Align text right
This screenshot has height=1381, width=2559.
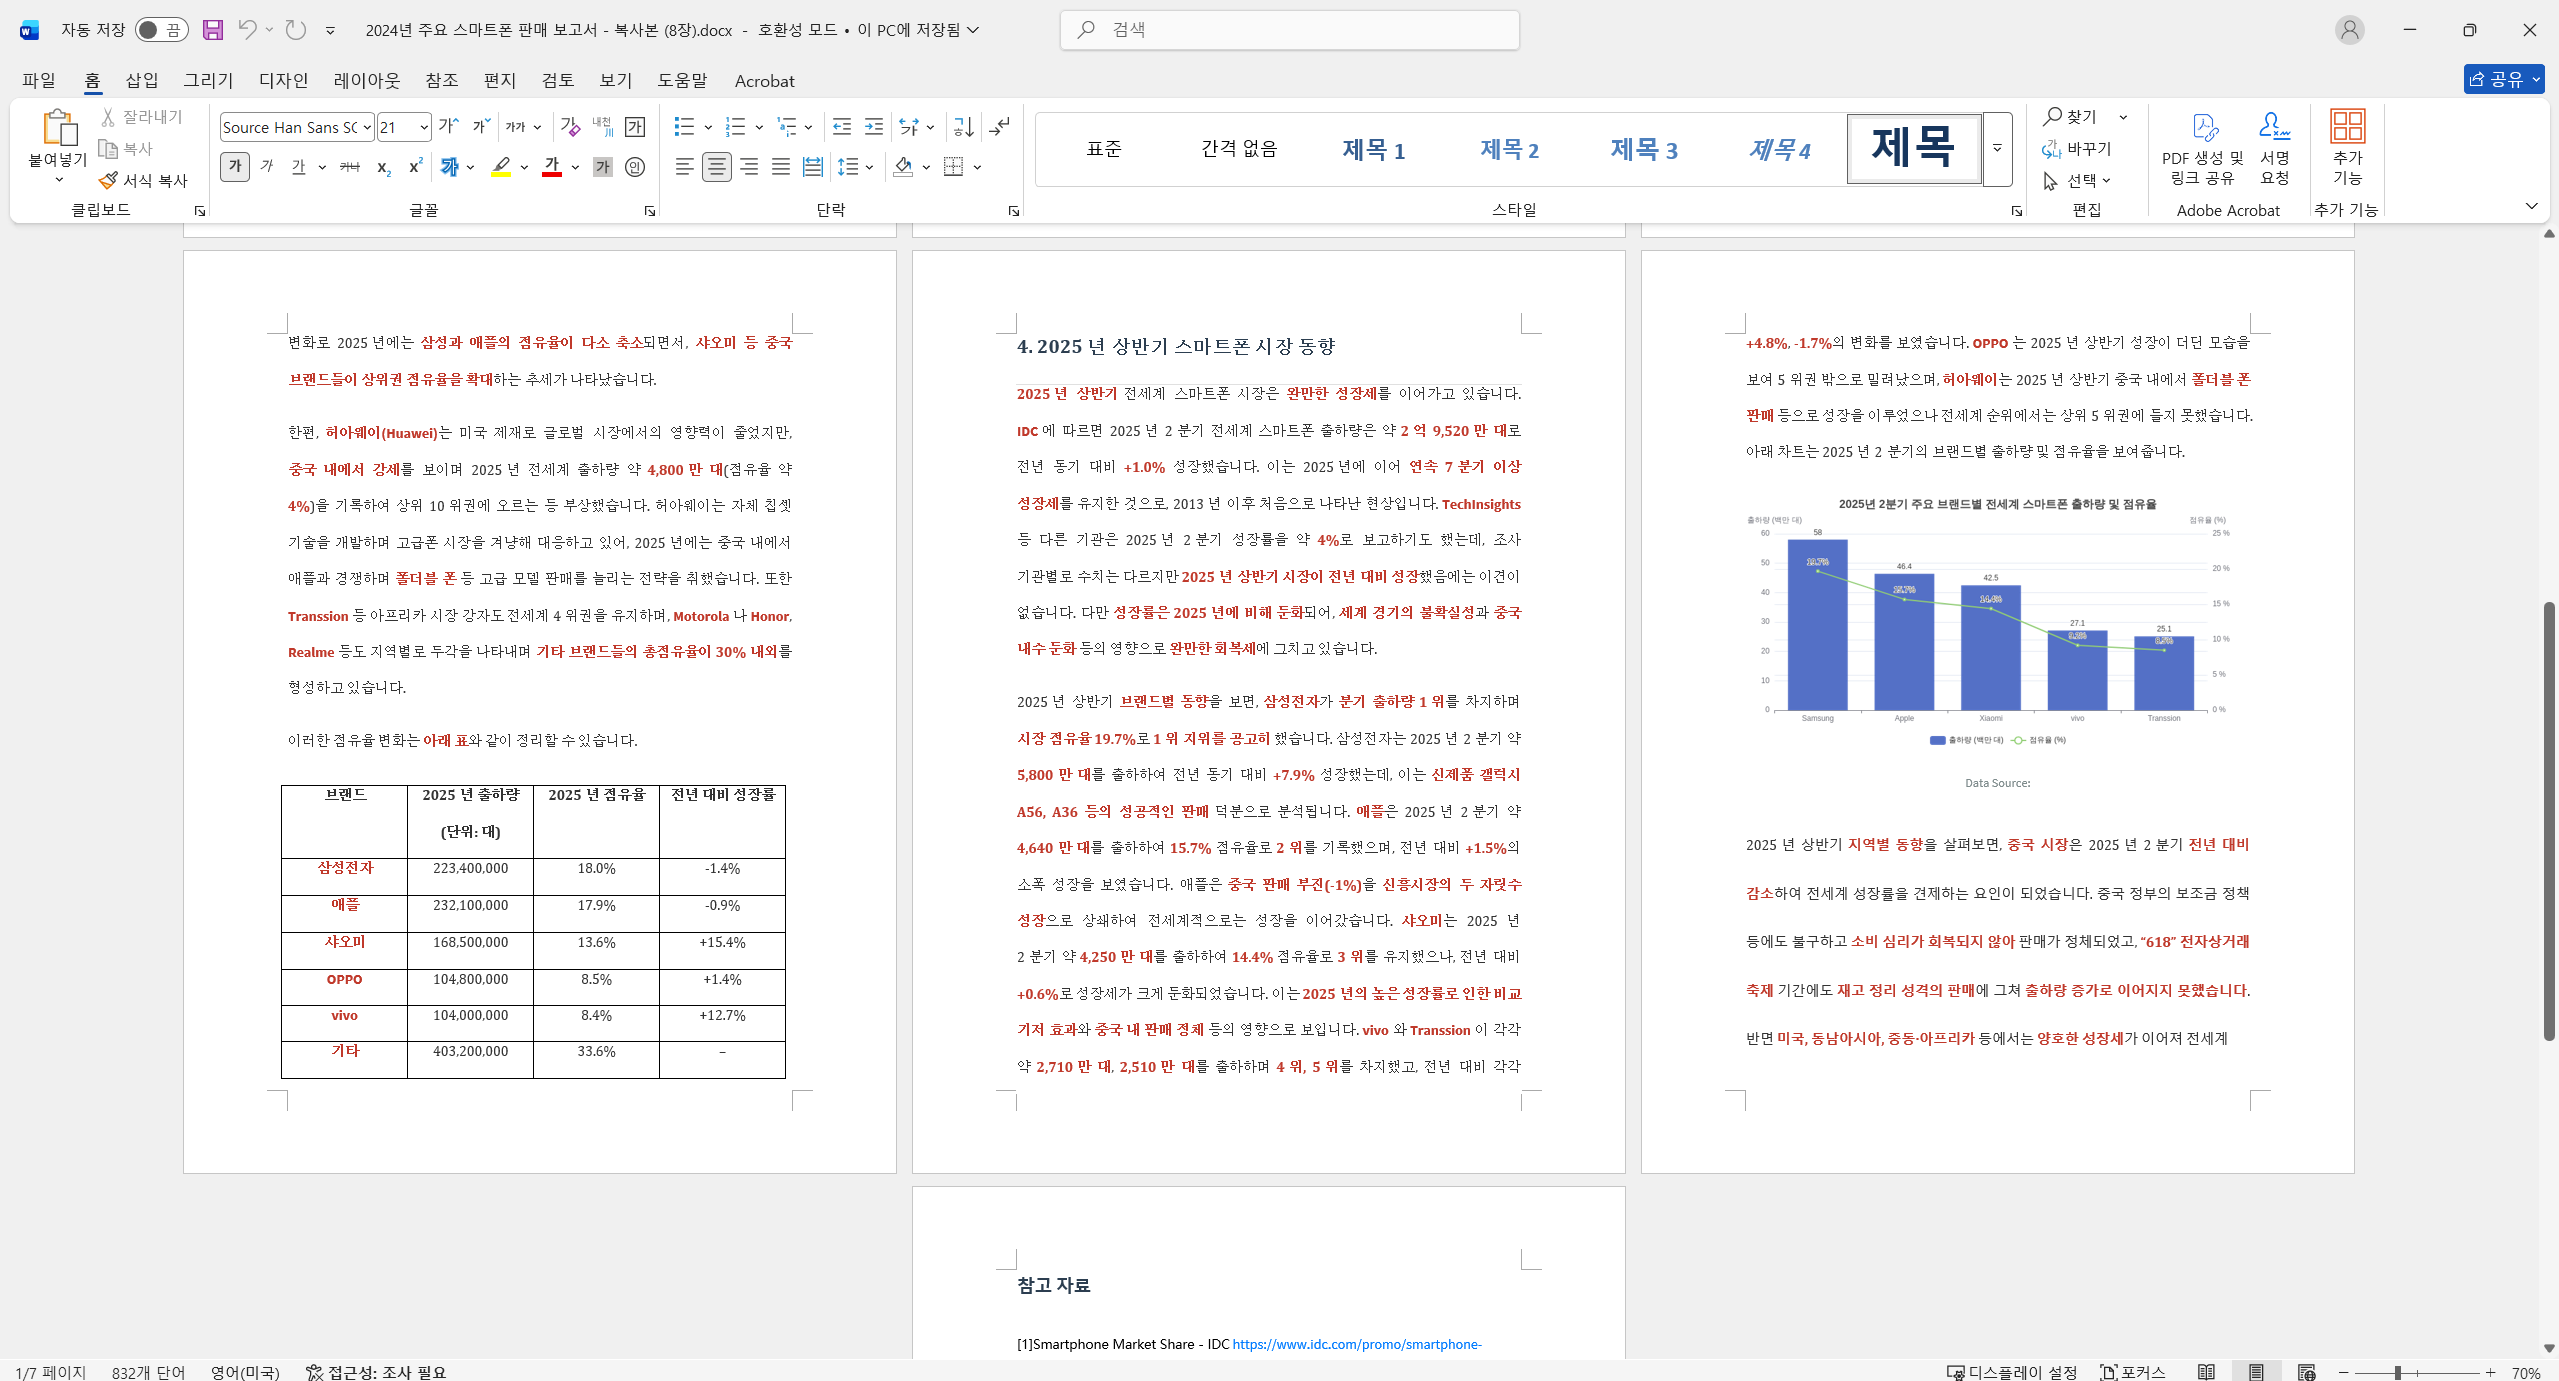coord(748,167)
